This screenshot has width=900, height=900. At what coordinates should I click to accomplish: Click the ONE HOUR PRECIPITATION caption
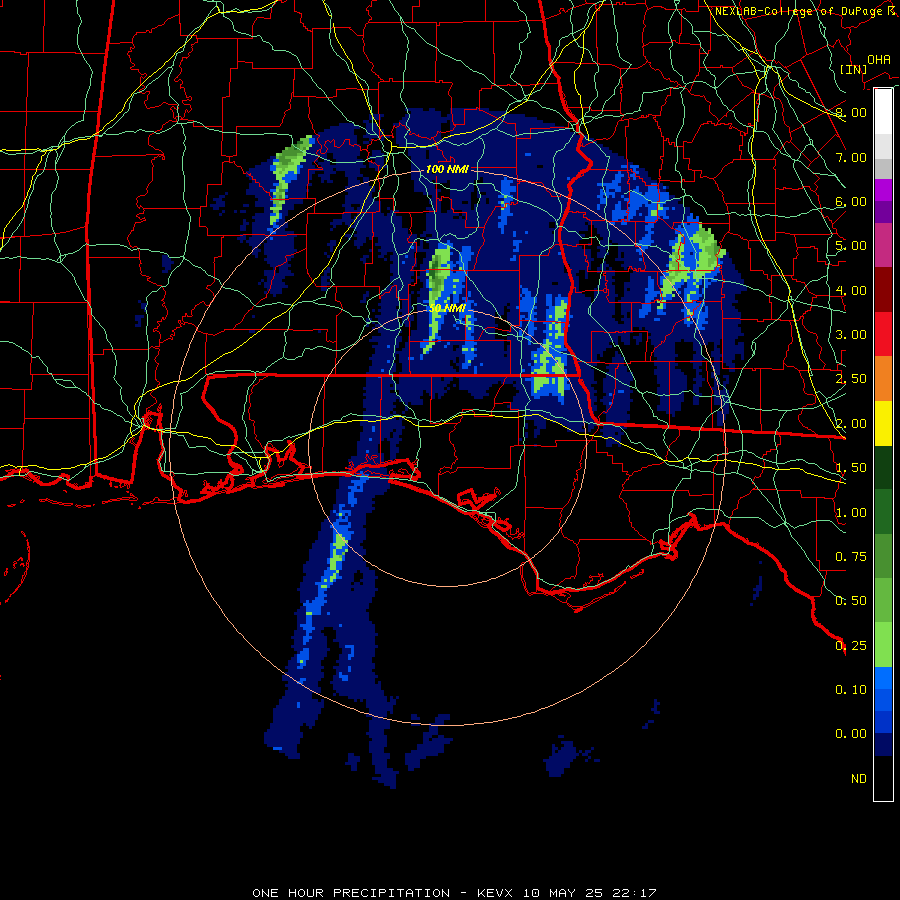[351, 893]
